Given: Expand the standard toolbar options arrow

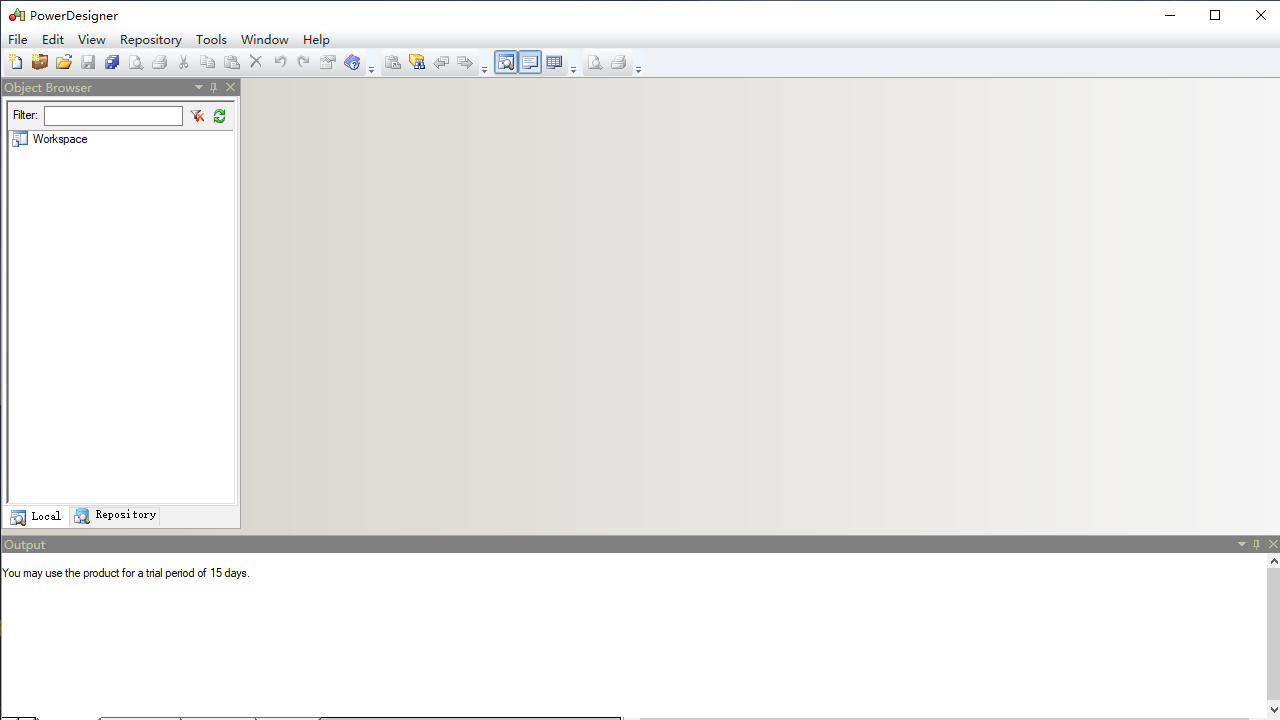Looking at the screenshot, I should 371,69.
